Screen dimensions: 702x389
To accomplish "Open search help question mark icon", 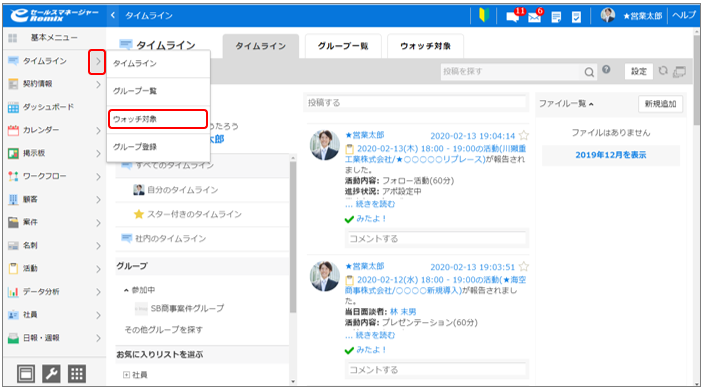I will [606, 69].
